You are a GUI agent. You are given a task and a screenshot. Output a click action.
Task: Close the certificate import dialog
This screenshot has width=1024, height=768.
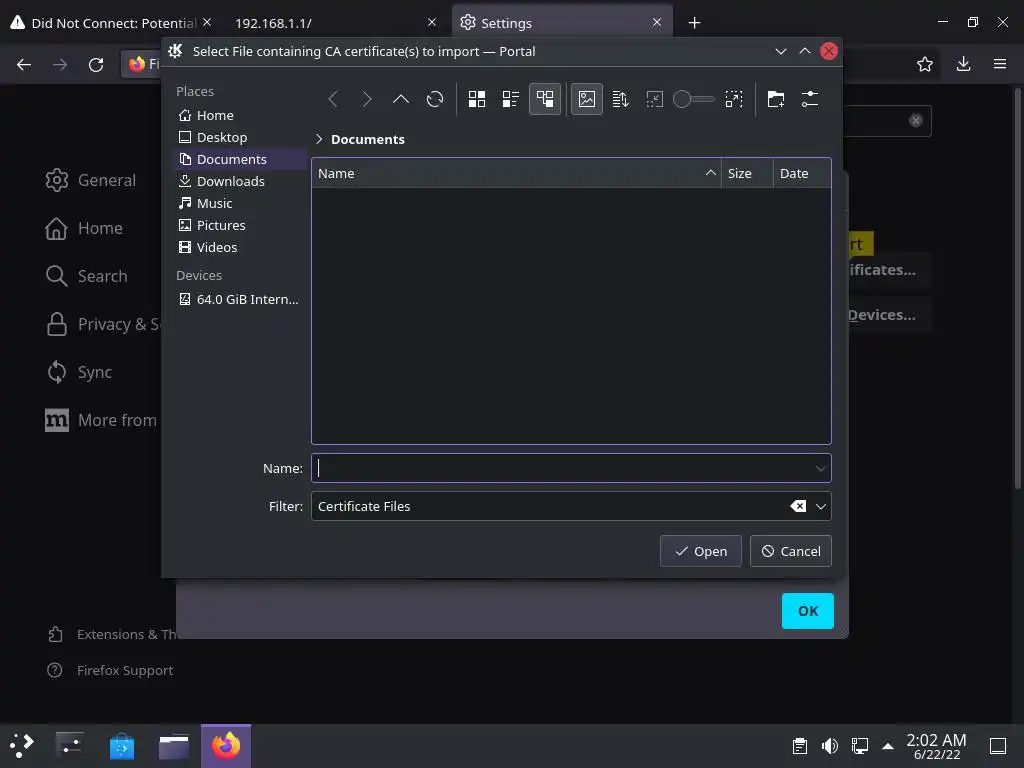[829, 52]
